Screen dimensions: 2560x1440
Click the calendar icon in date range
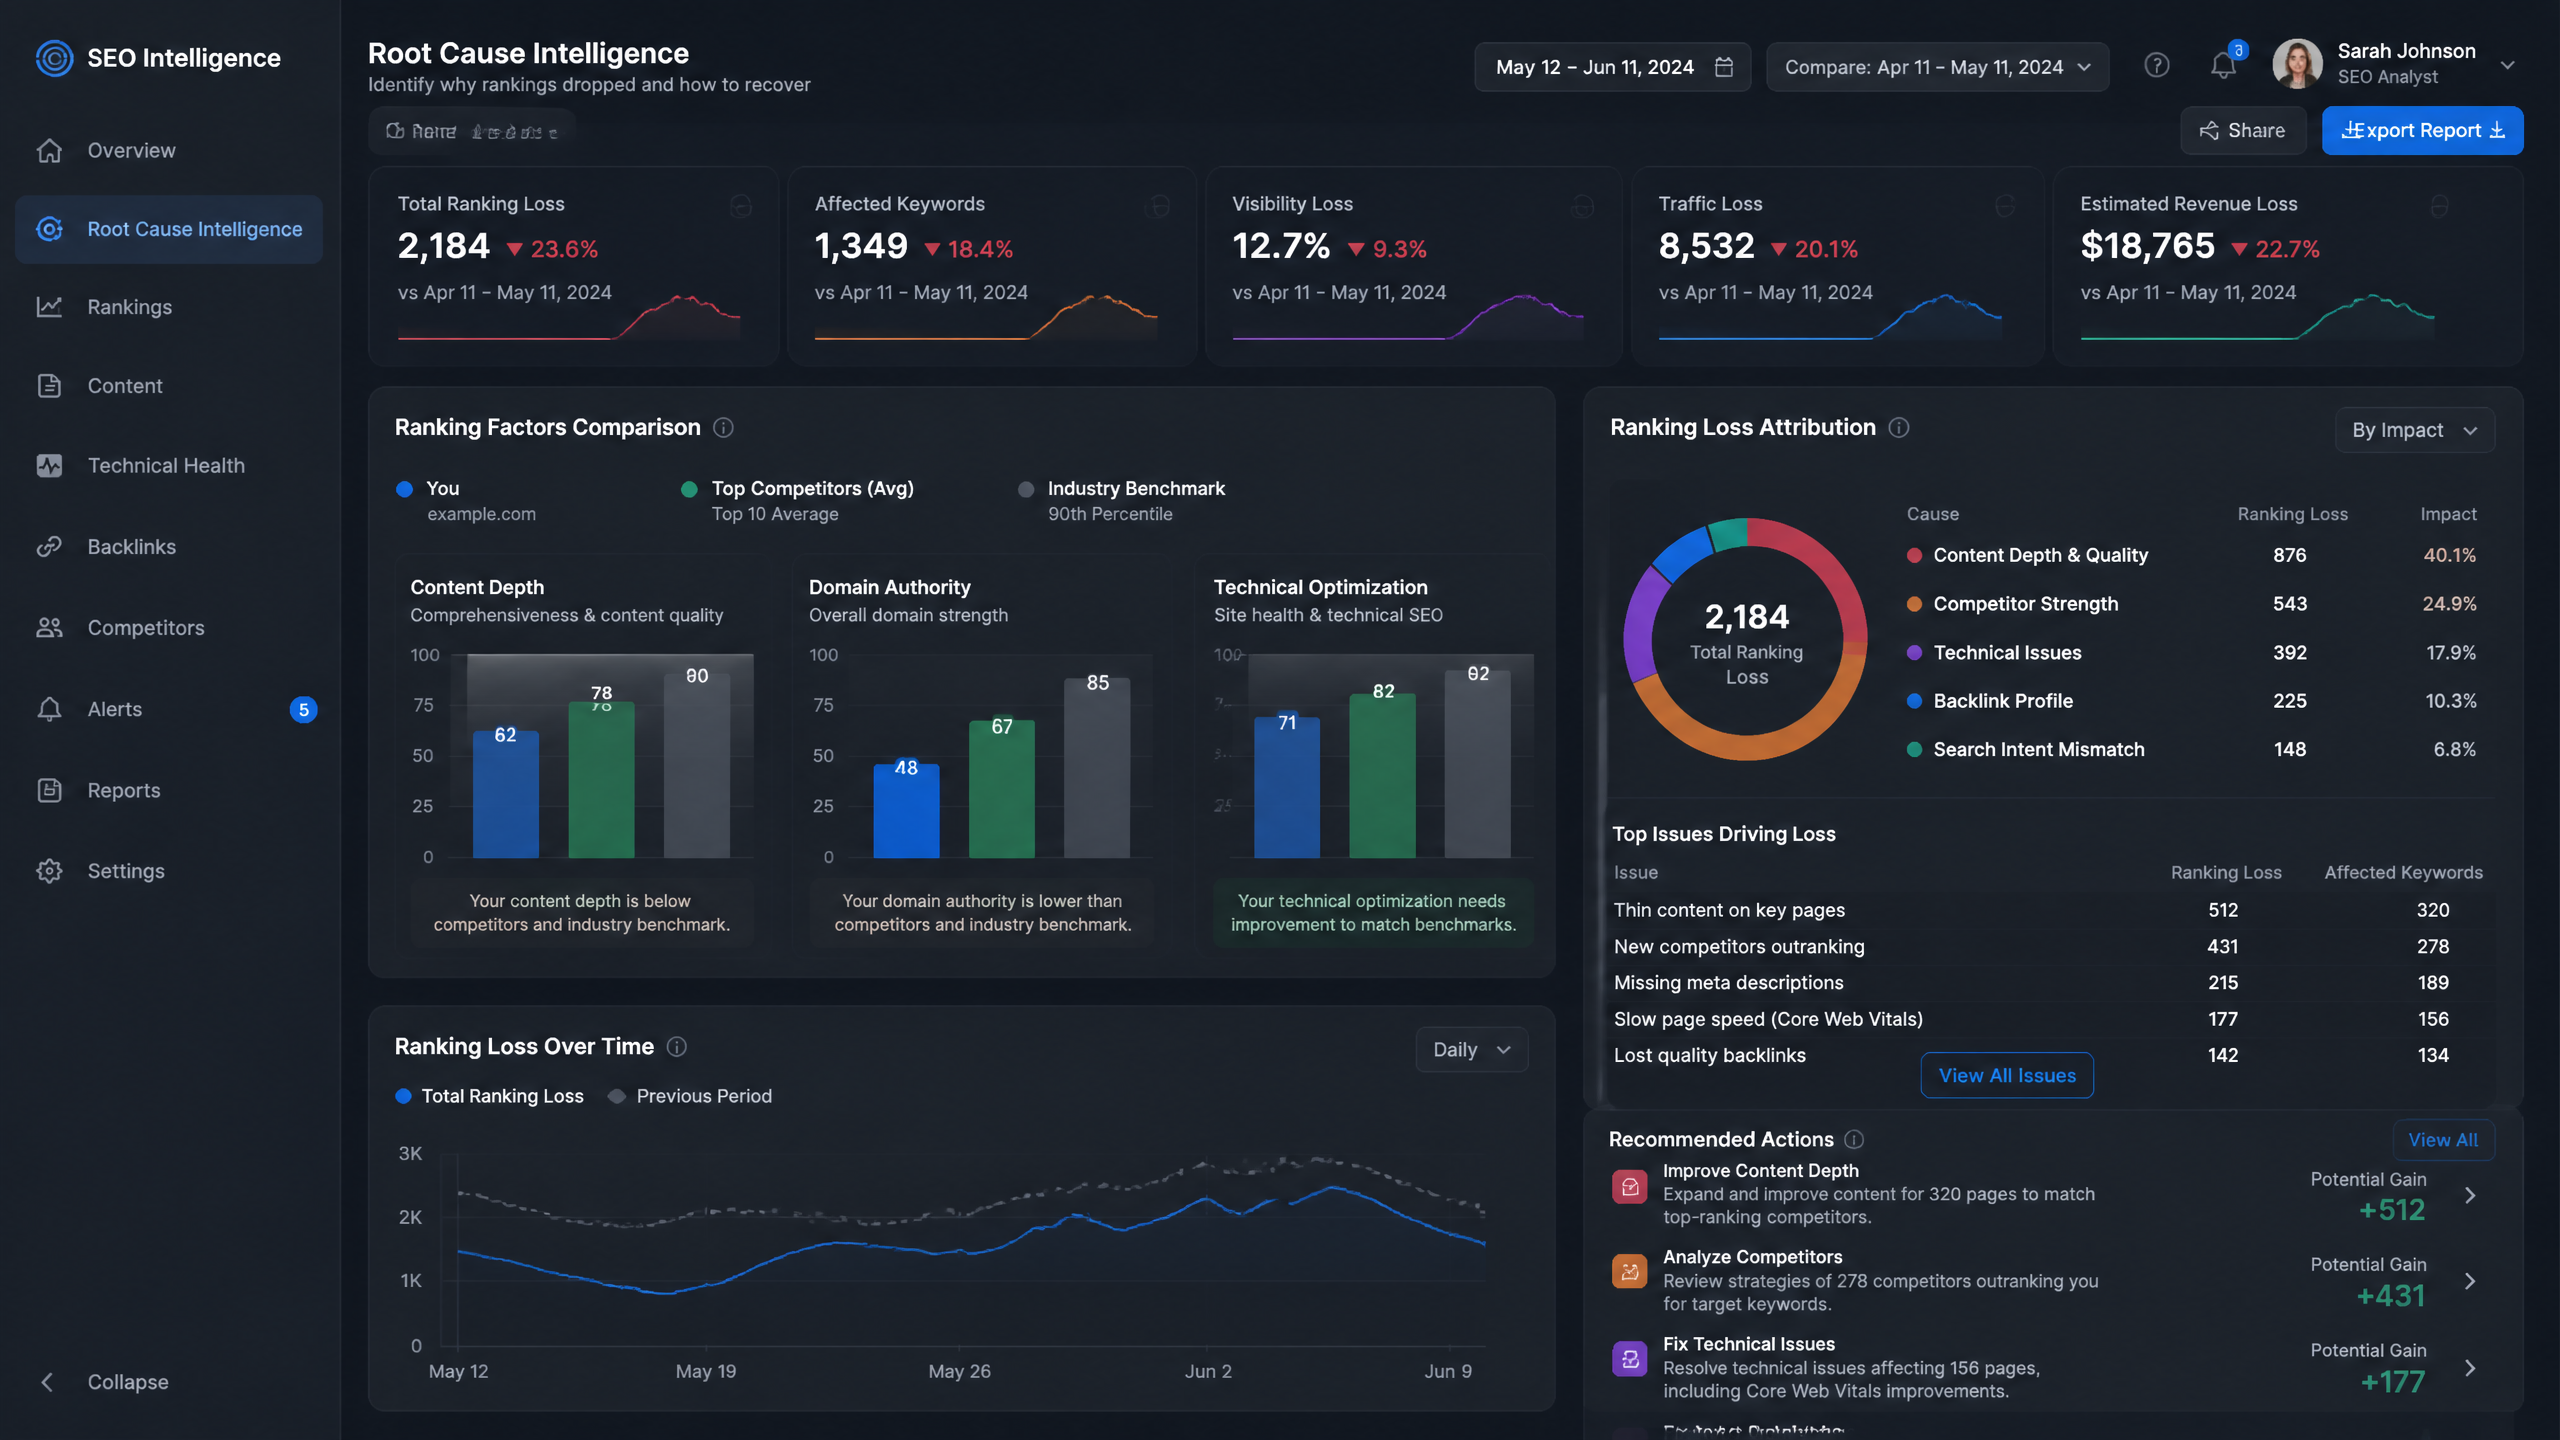pyautogui.click(x=1724, y=67)
